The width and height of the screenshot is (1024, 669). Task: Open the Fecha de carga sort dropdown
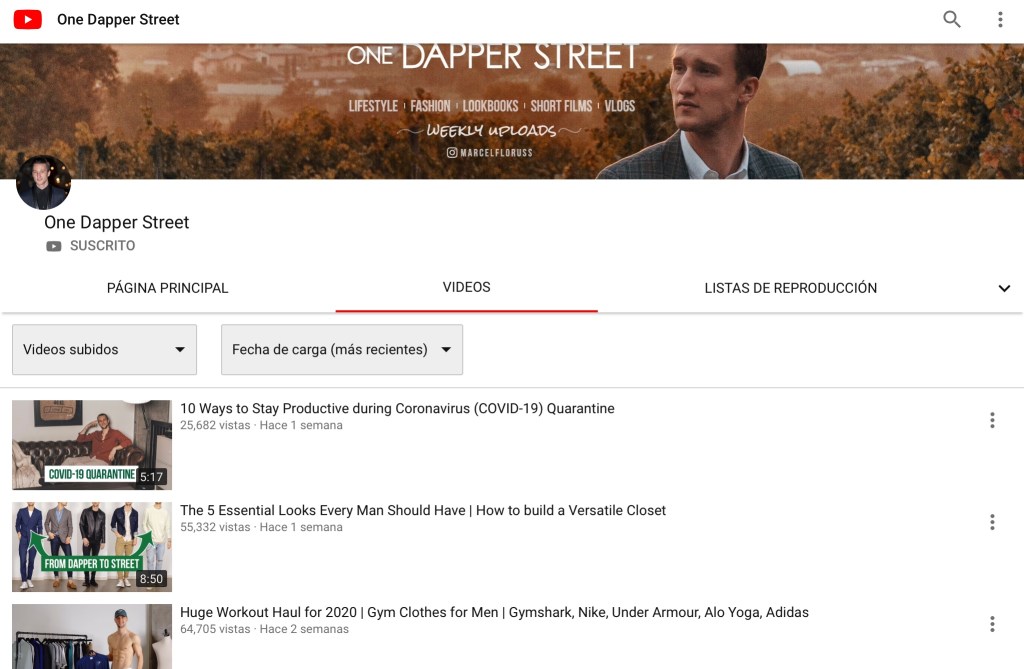click(x=341, y=350)
